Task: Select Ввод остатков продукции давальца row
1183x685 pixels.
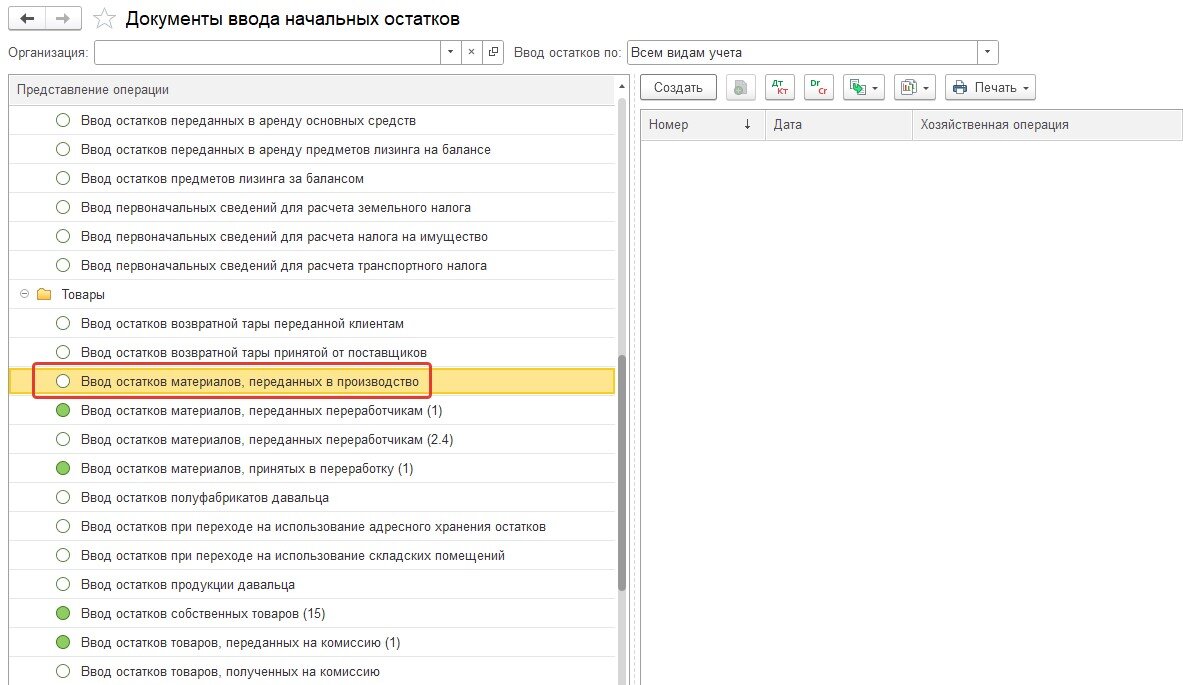Action: [312, 585]
